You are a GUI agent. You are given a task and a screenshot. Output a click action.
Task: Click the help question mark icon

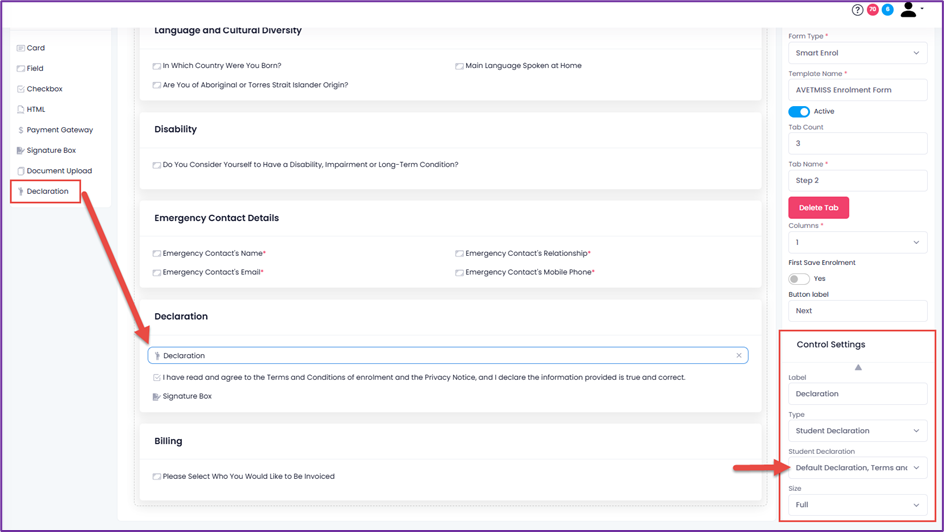tap(857, 10)
